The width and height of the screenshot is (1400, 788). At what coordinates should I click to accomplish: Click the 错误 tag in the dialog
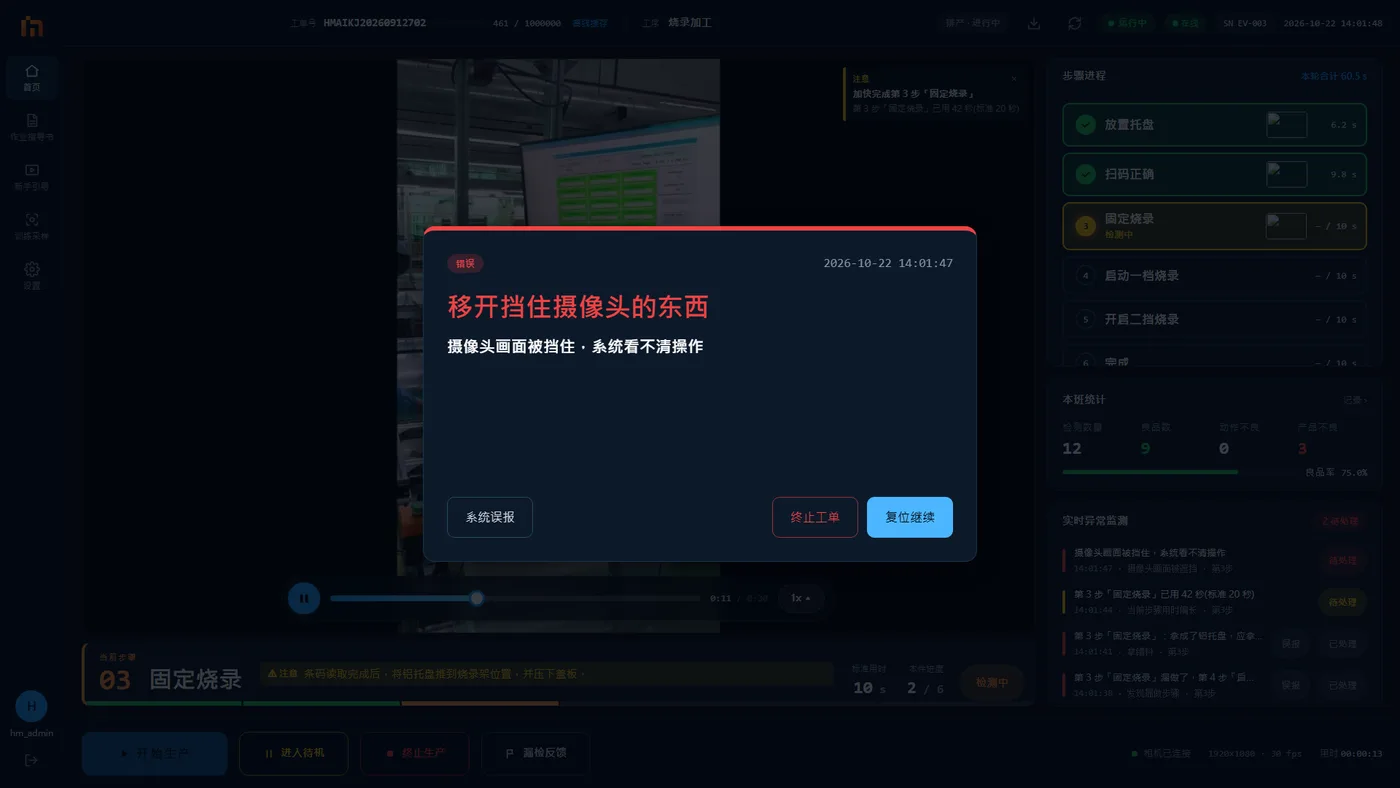(465, 263)
